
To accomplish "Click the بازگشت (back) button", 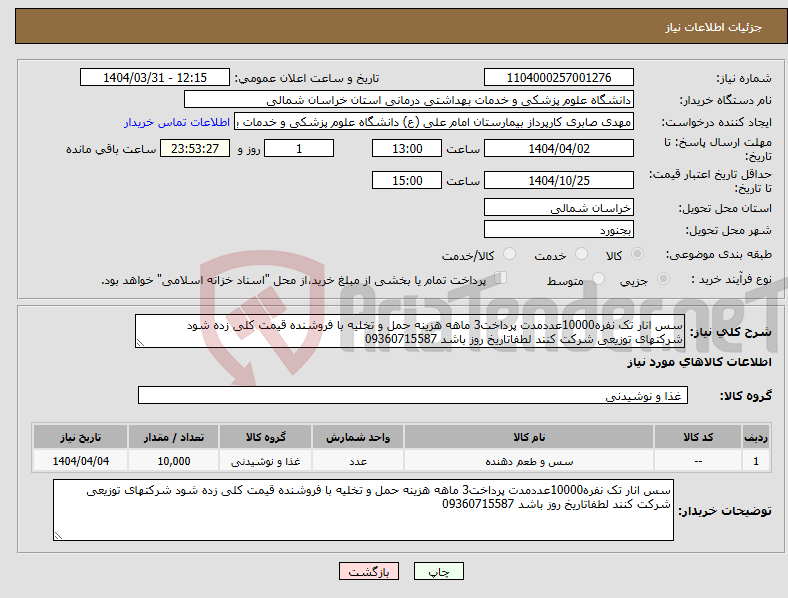I will [x=368, y=571].
